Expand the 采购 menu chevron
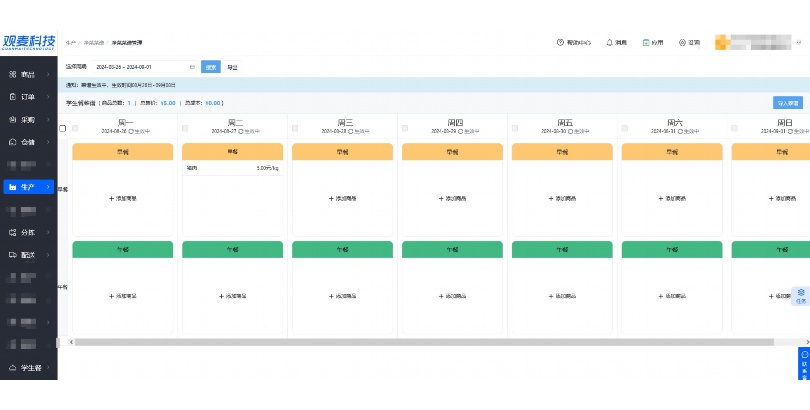 pos(48,119)
